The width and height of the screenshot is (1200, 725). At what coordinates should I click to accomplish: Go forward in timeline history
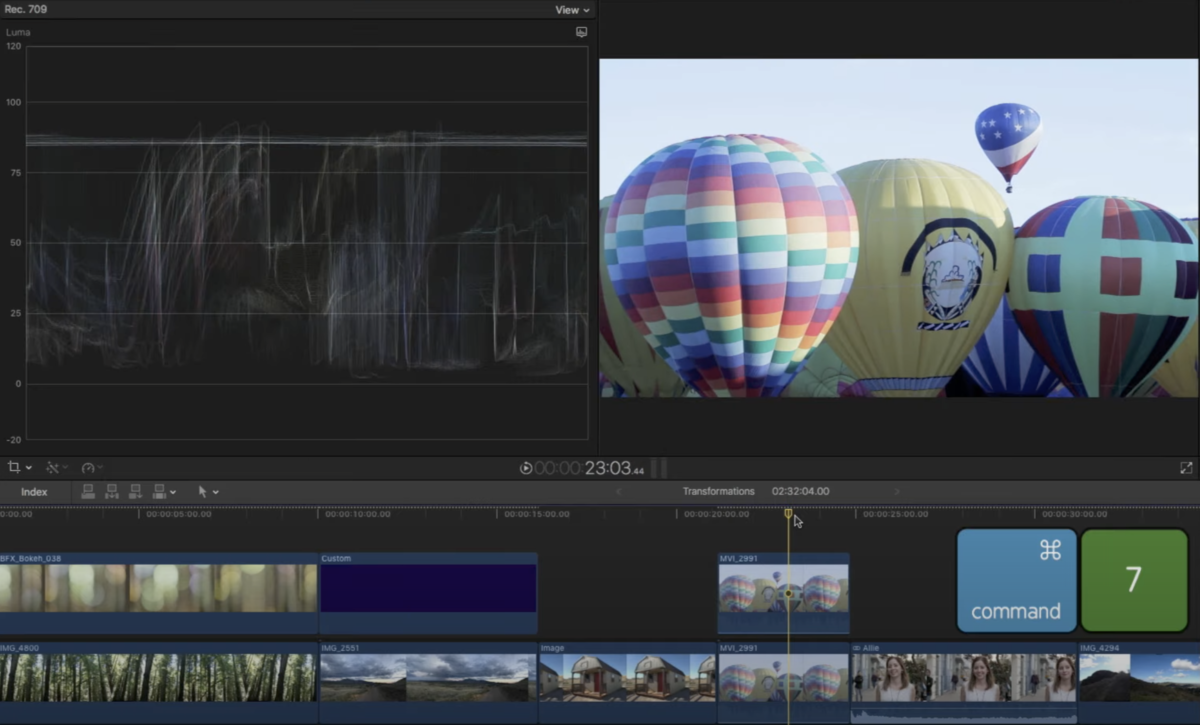click(x=896, y=491)
